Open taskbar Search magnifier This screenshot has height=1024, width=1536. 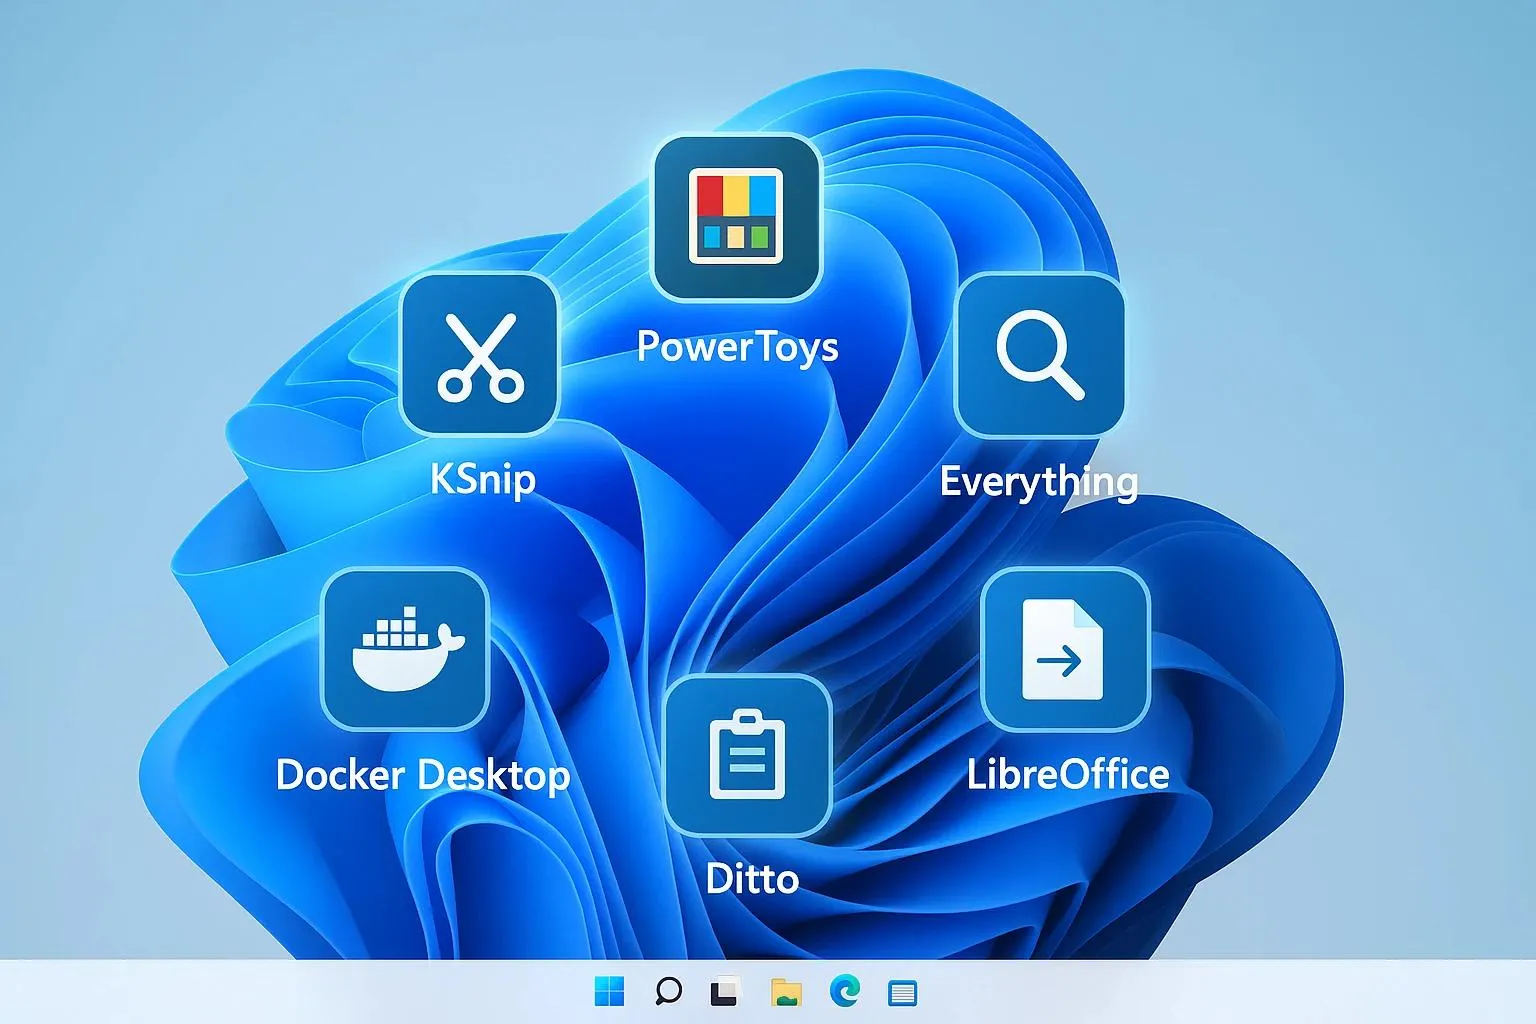click(668, 991)
